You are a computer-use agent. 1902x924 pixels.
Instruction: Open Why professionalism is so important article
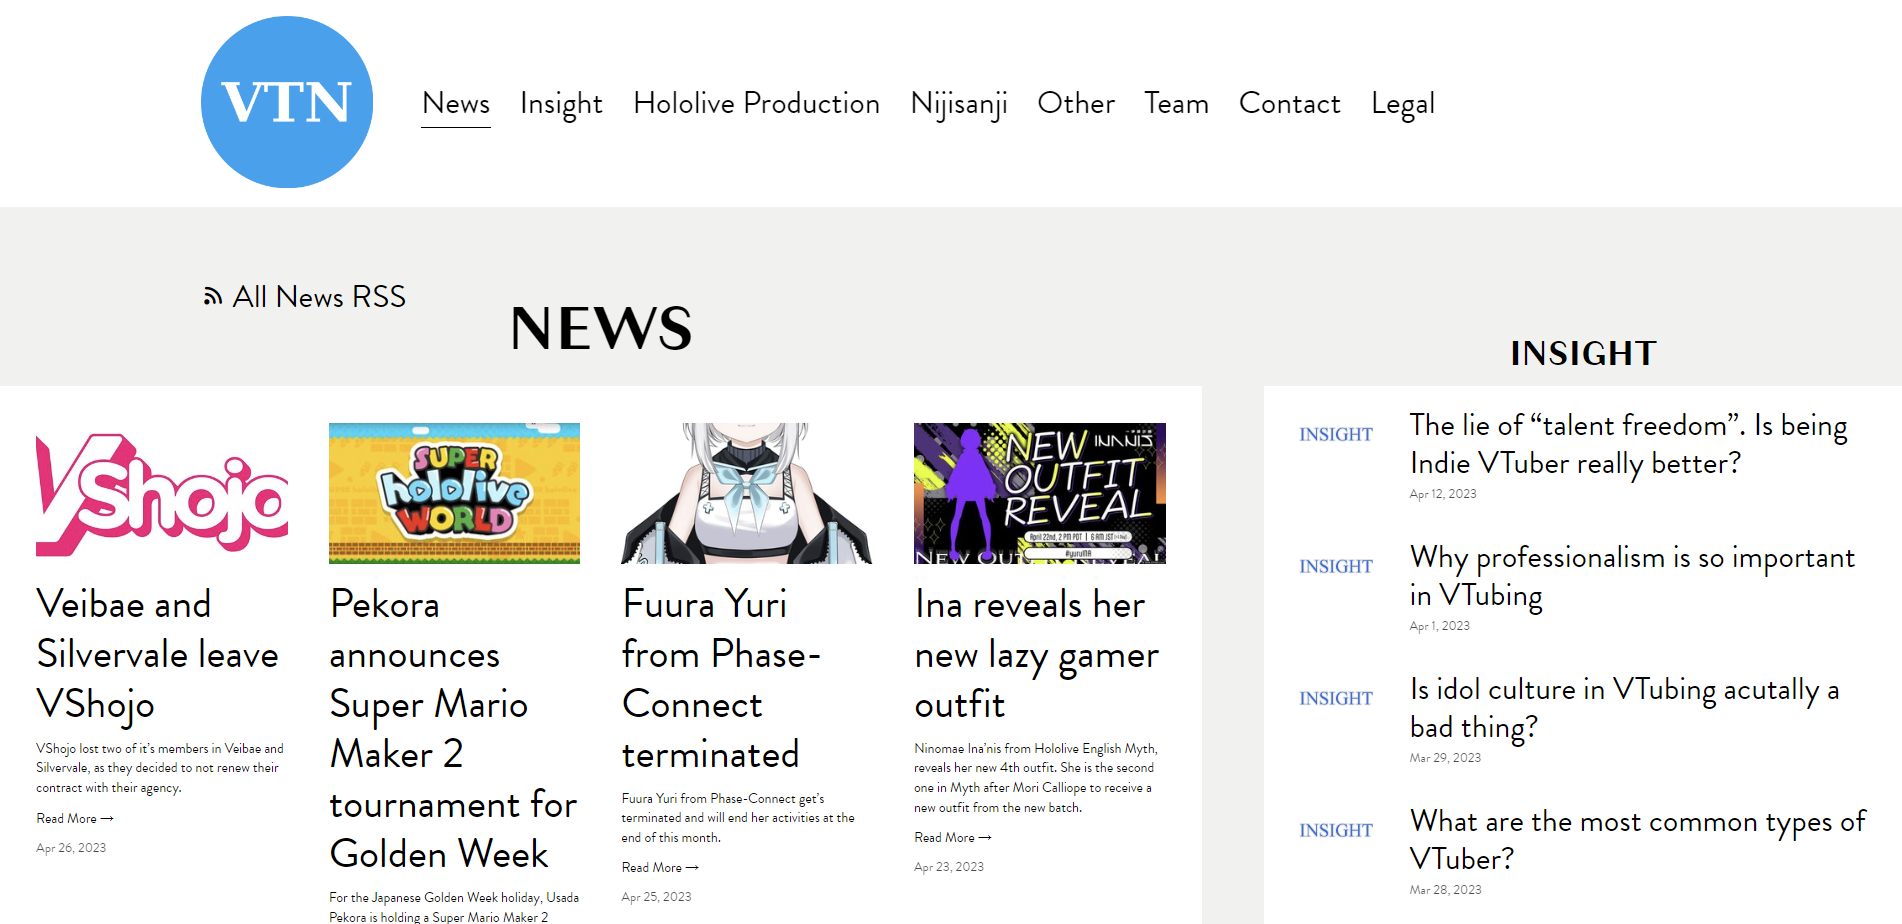(x=1632, y=576)
